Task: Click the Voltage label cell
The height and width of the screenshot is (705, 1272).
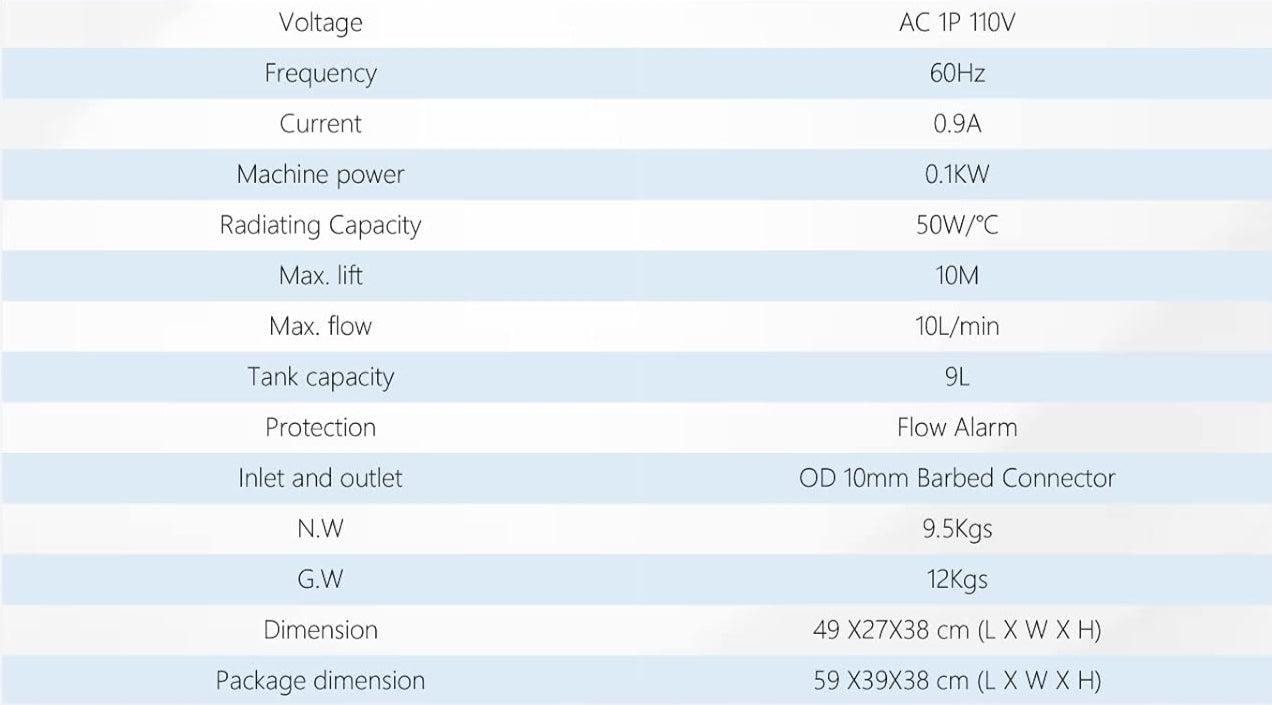Action: pyautogui.click(x=320, y=22)
